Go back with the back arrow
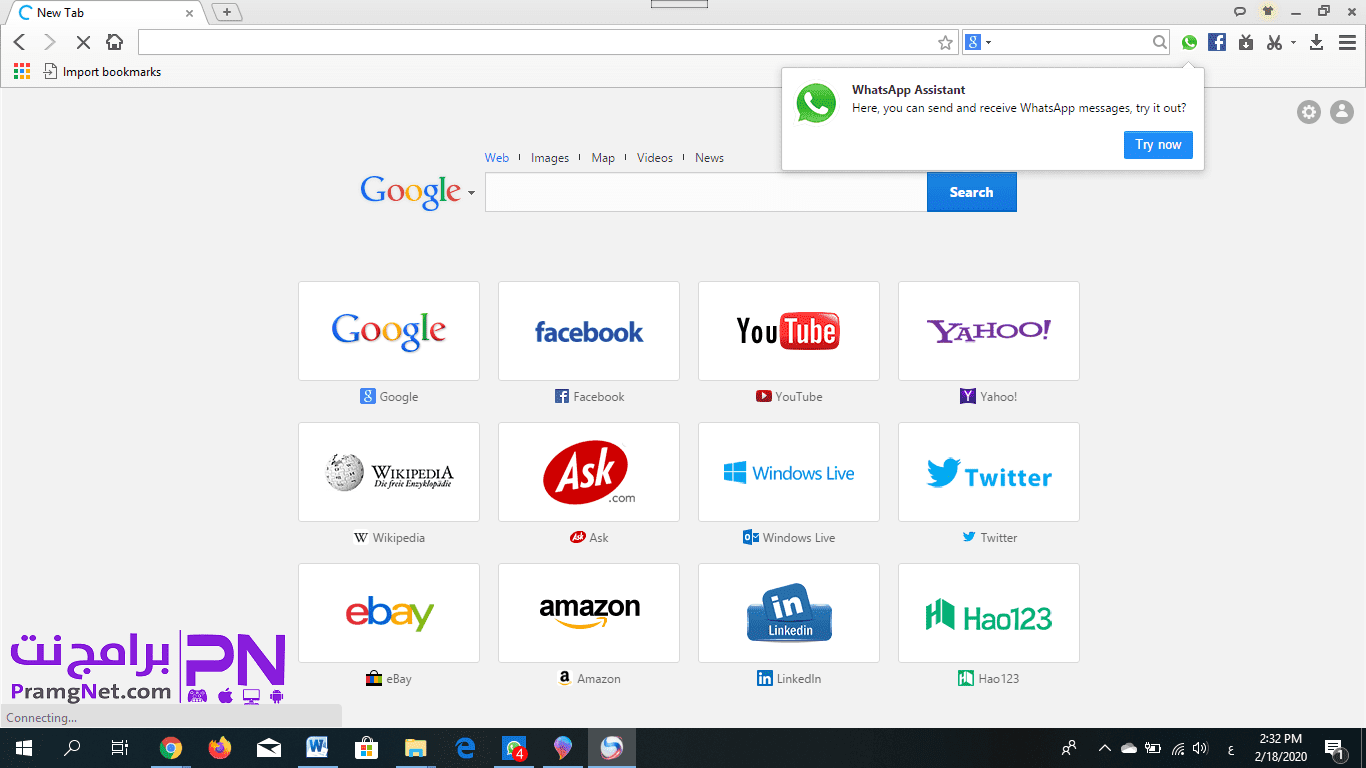1366x768 pixels. point(19,42)
